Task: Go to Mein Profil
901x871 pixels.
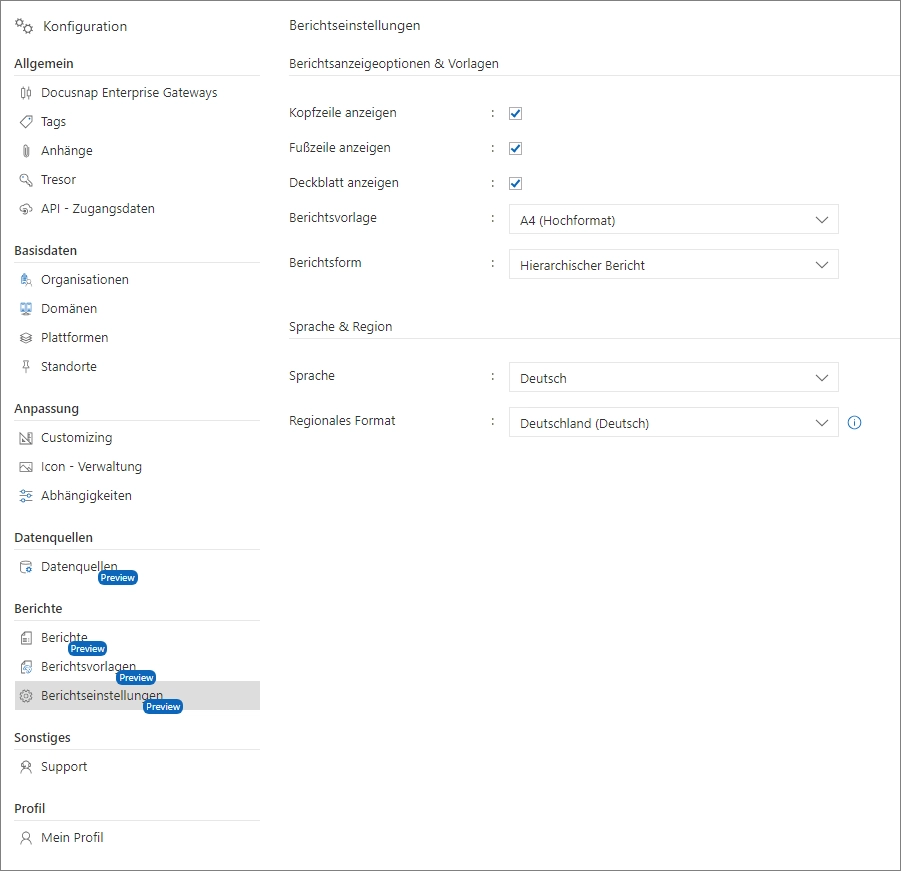Action: coord(72,838)
